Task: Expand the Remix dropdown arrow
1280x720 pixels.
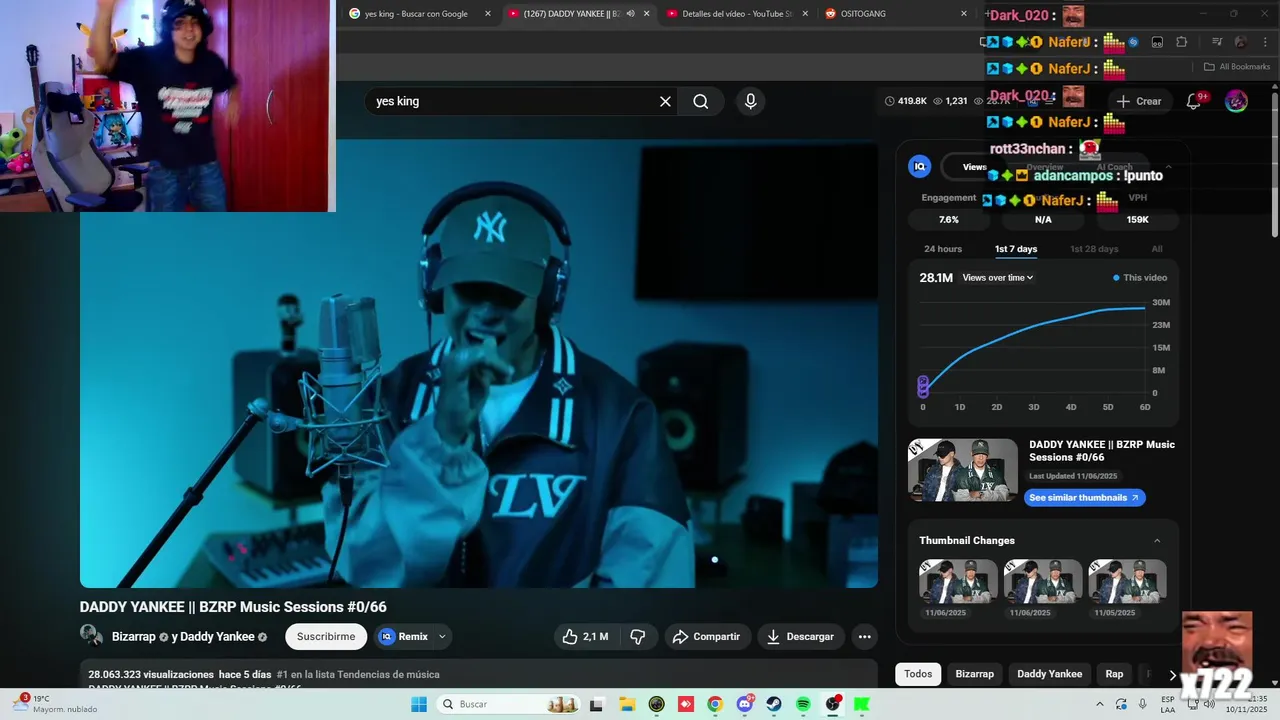Action: point(442,636)
